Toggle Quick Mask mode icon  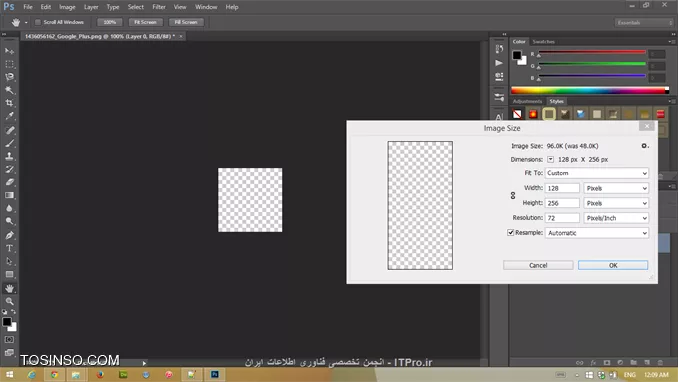[9, 340]
